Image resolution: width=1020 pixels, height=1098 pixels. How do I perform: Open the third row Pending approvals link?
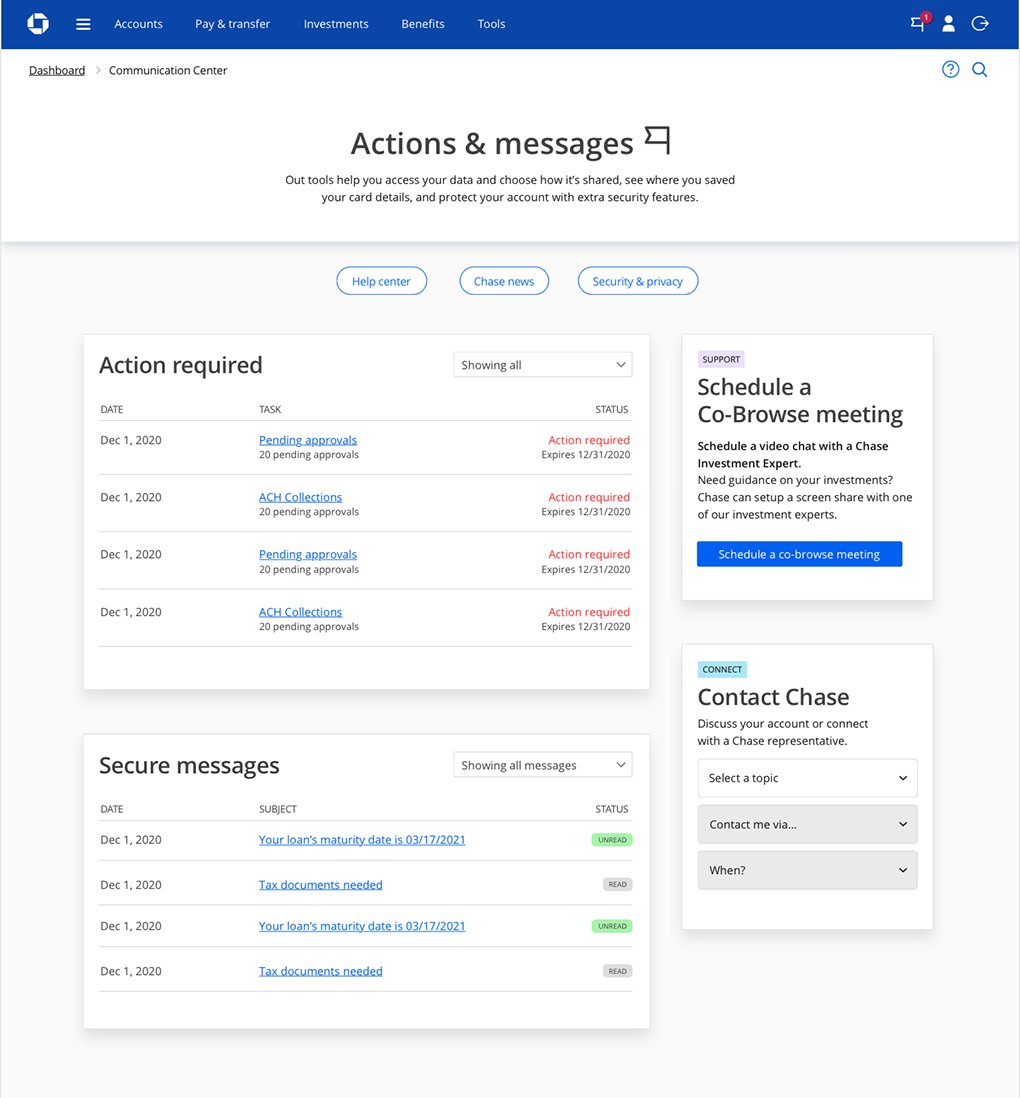coord(308,554)
